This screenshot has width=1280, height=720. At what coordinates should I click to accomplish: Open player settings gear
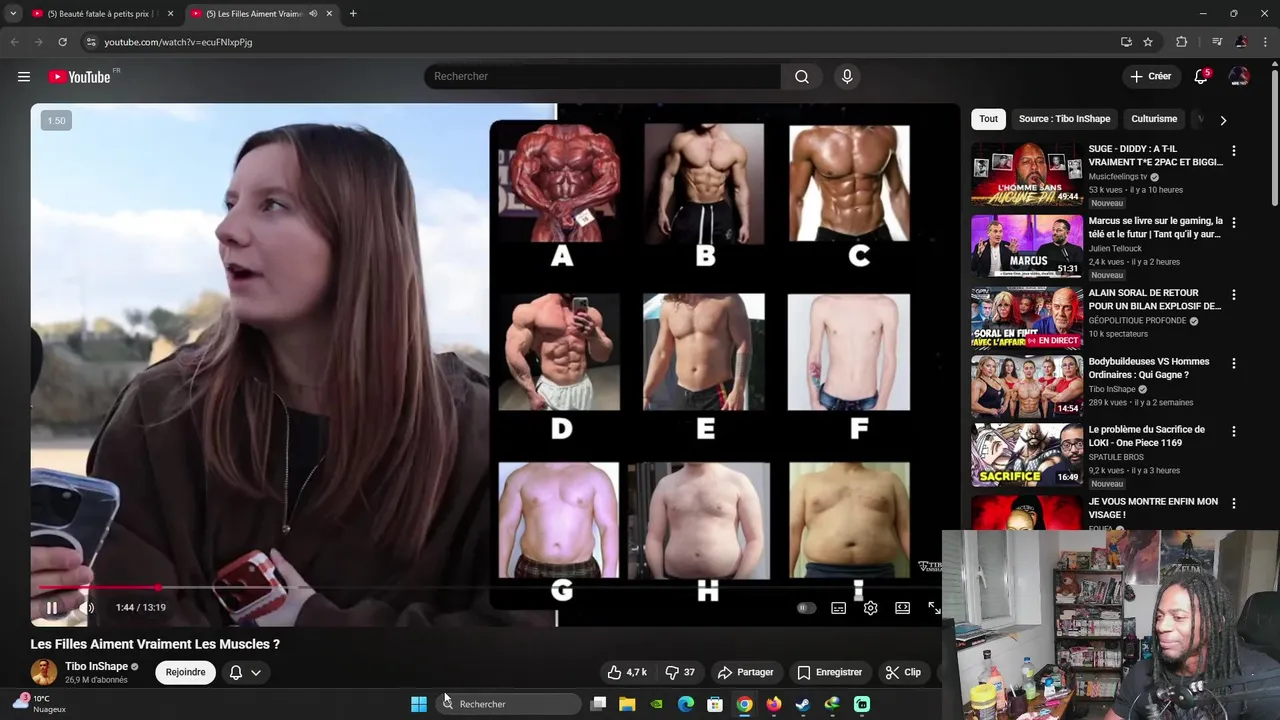[871, 608]
